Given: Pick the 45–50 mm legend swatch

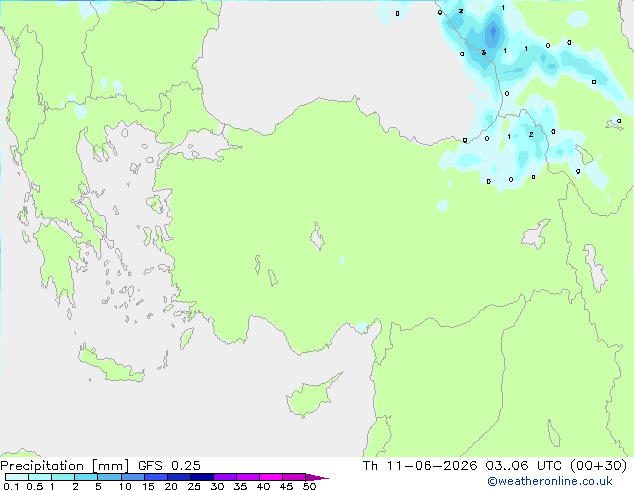Looking at the screenshot, I should tap(294, 477).
